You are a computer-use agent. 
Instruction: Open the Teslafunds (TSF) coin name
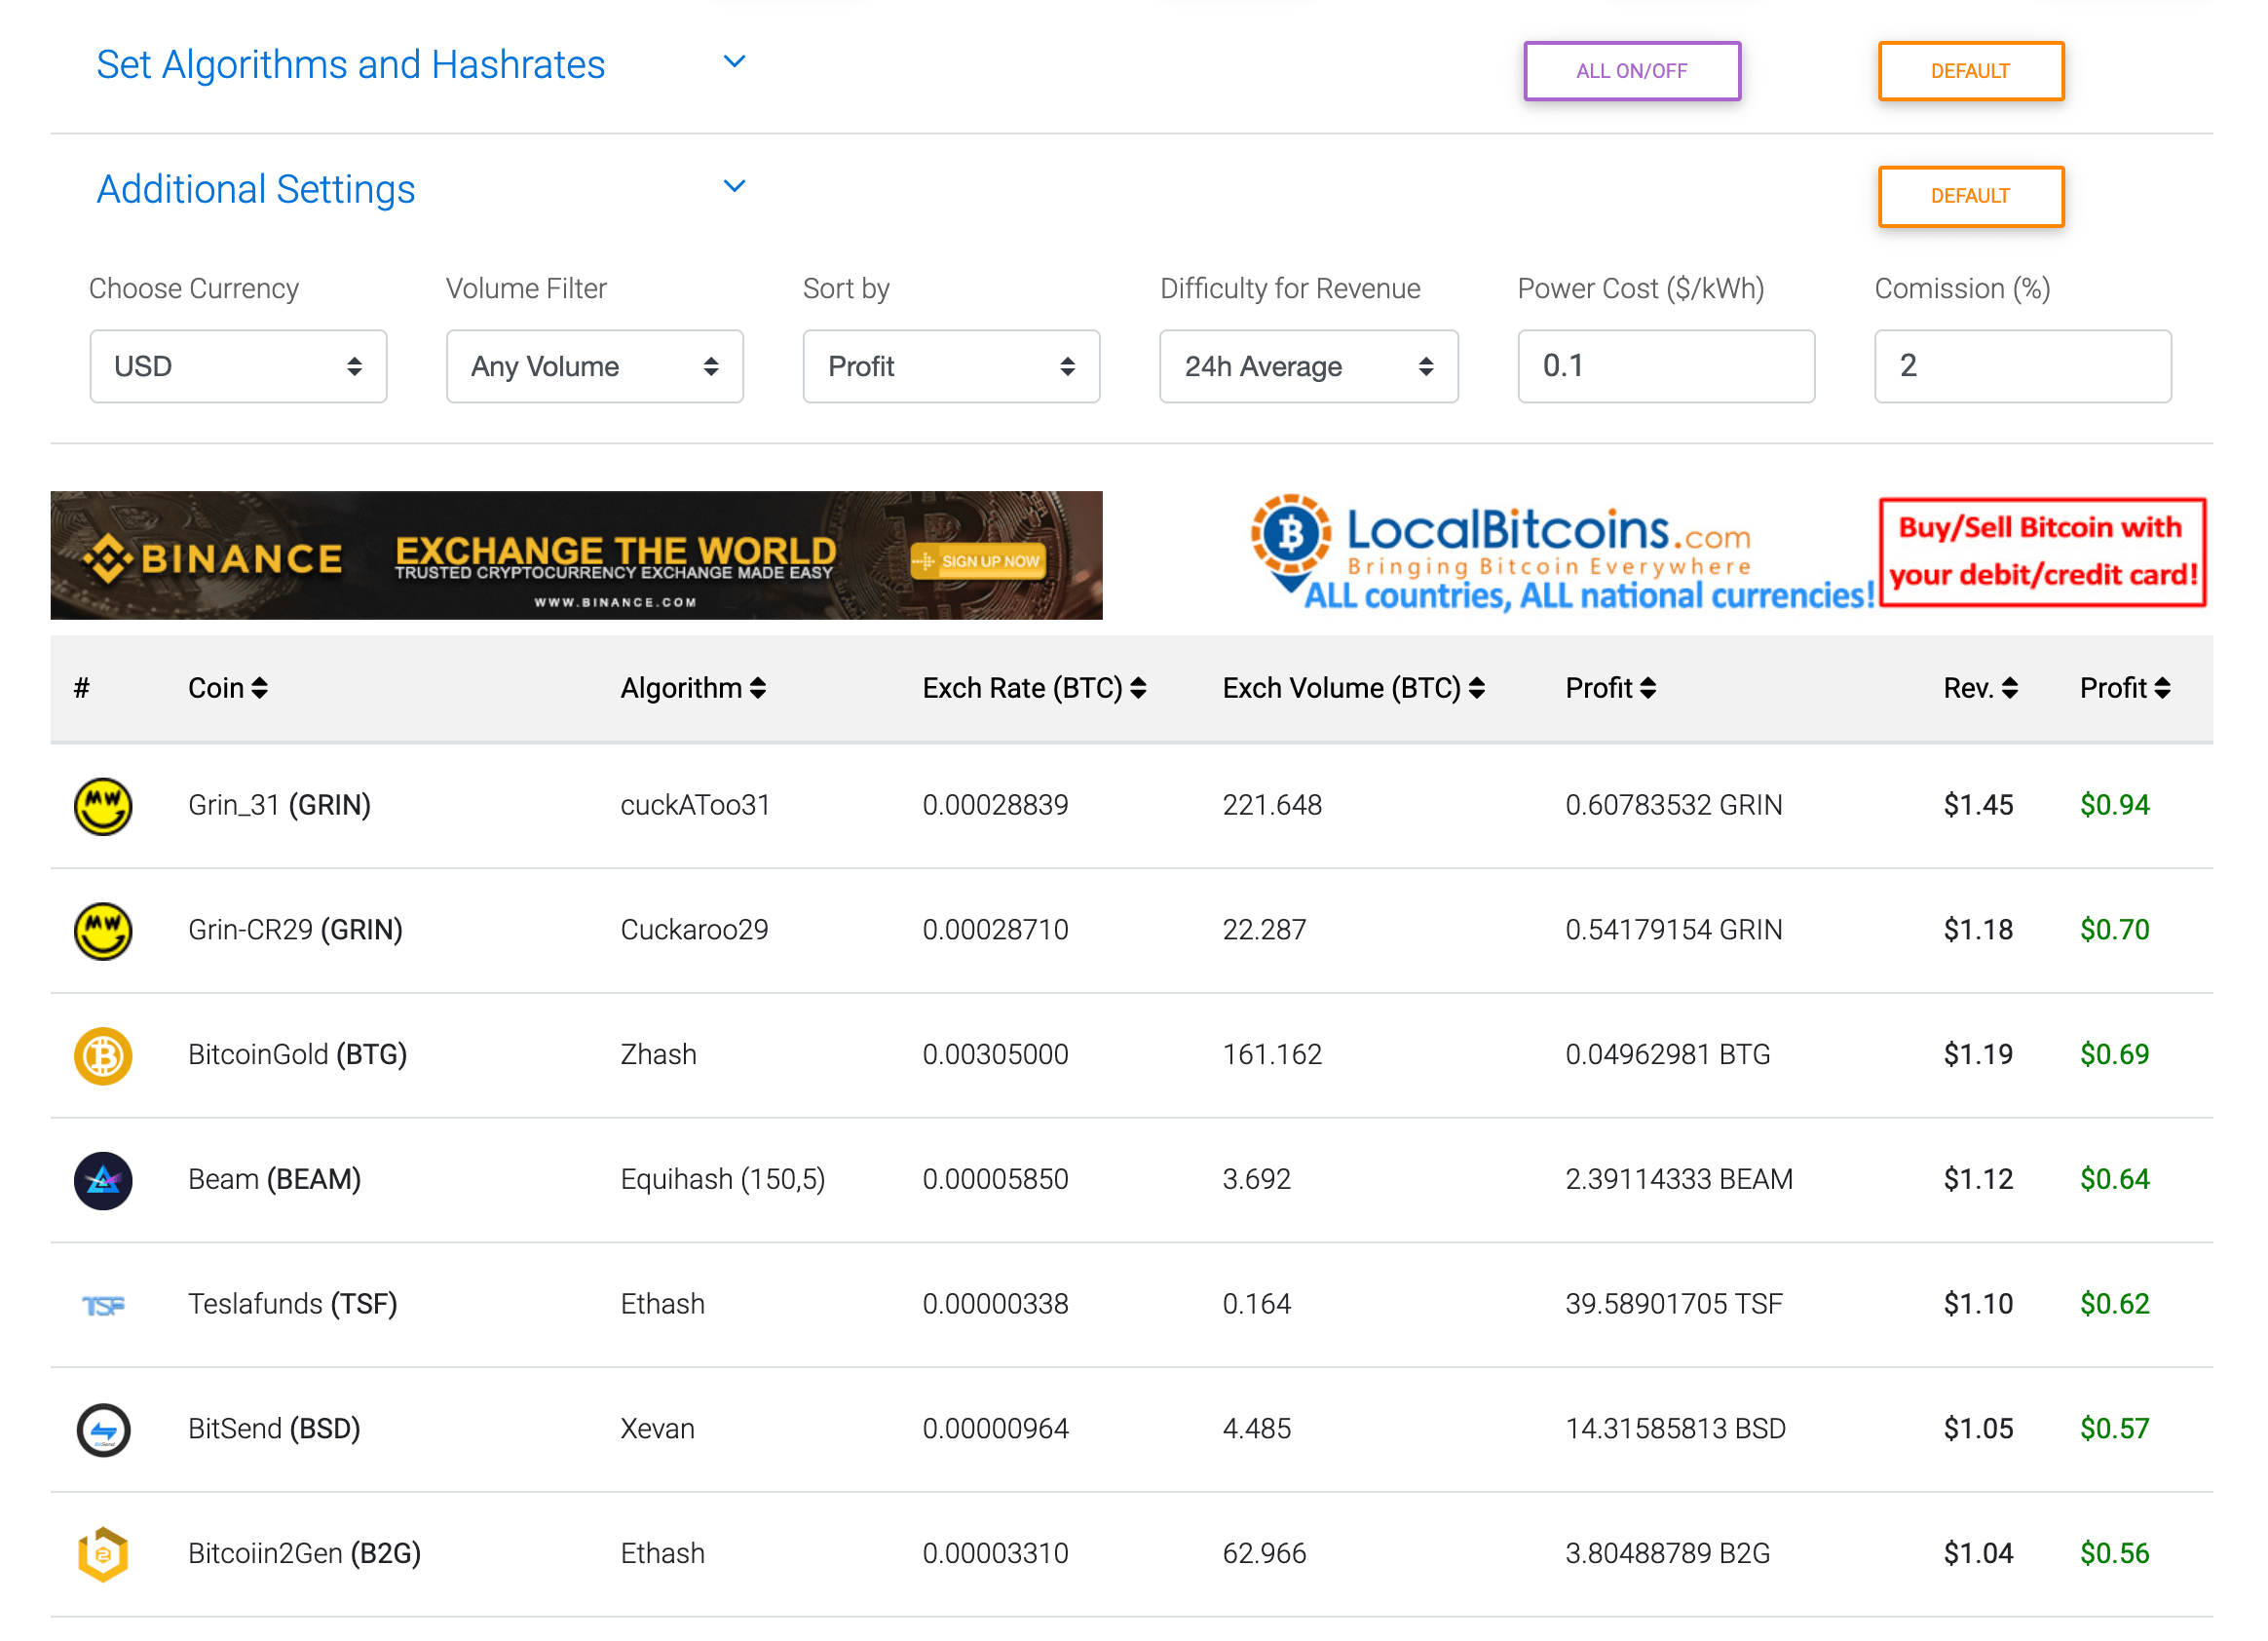click(293, 1306)
